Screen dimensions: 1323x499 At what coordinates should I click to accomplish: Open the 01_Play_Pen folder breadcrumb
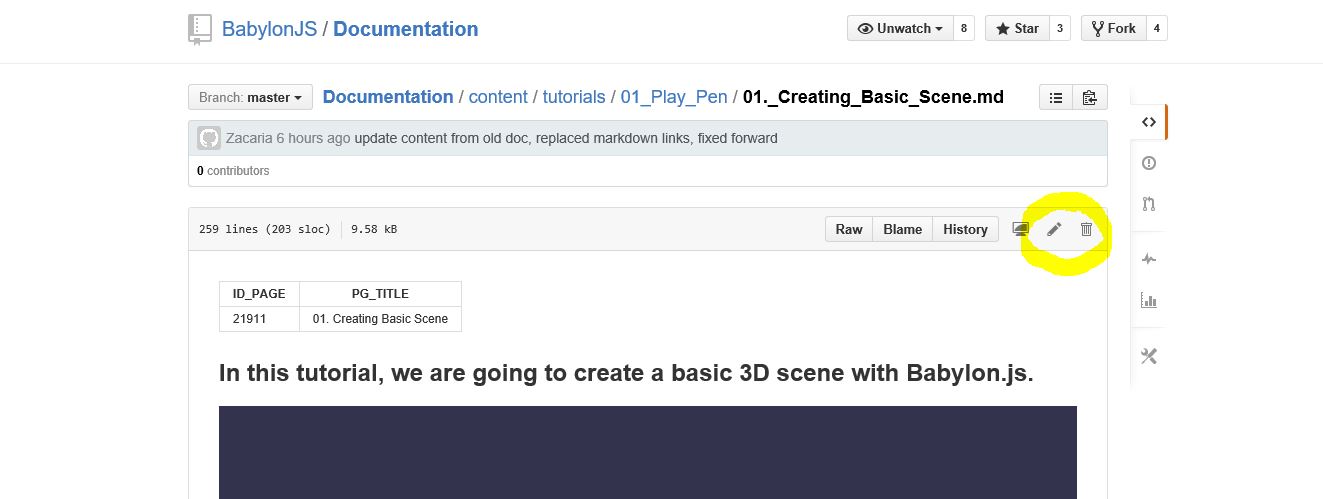(674, 97)
